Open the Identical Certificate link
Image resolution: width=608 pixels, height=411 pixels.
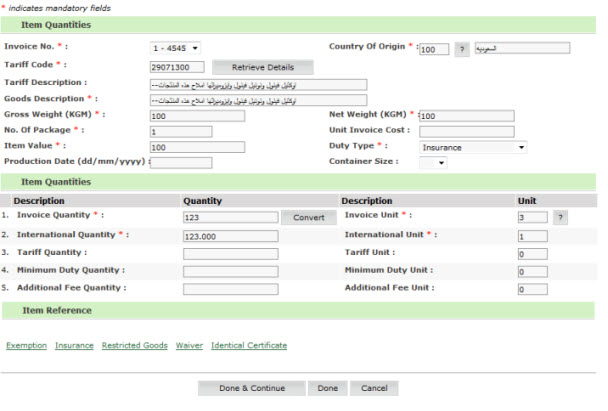249,346
